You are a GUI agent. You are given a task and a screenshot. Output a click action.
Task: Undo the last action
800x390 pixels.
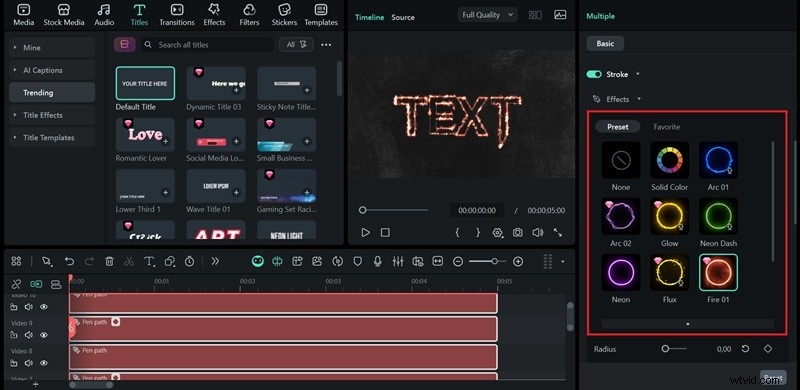click(69, 261)
